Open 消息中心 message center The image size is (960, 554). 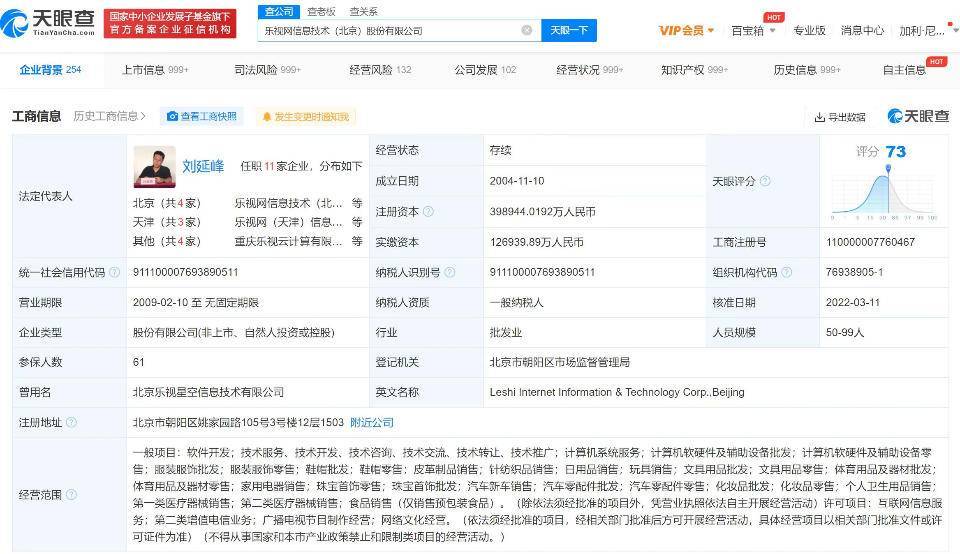pyautogui.click(x=862, y=30)
